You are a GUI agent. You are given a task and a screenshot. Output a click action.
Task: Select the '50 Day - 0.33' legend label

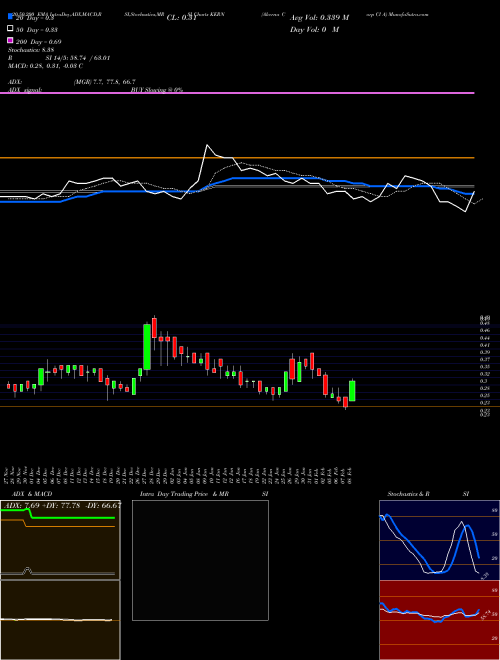(37, 30)
